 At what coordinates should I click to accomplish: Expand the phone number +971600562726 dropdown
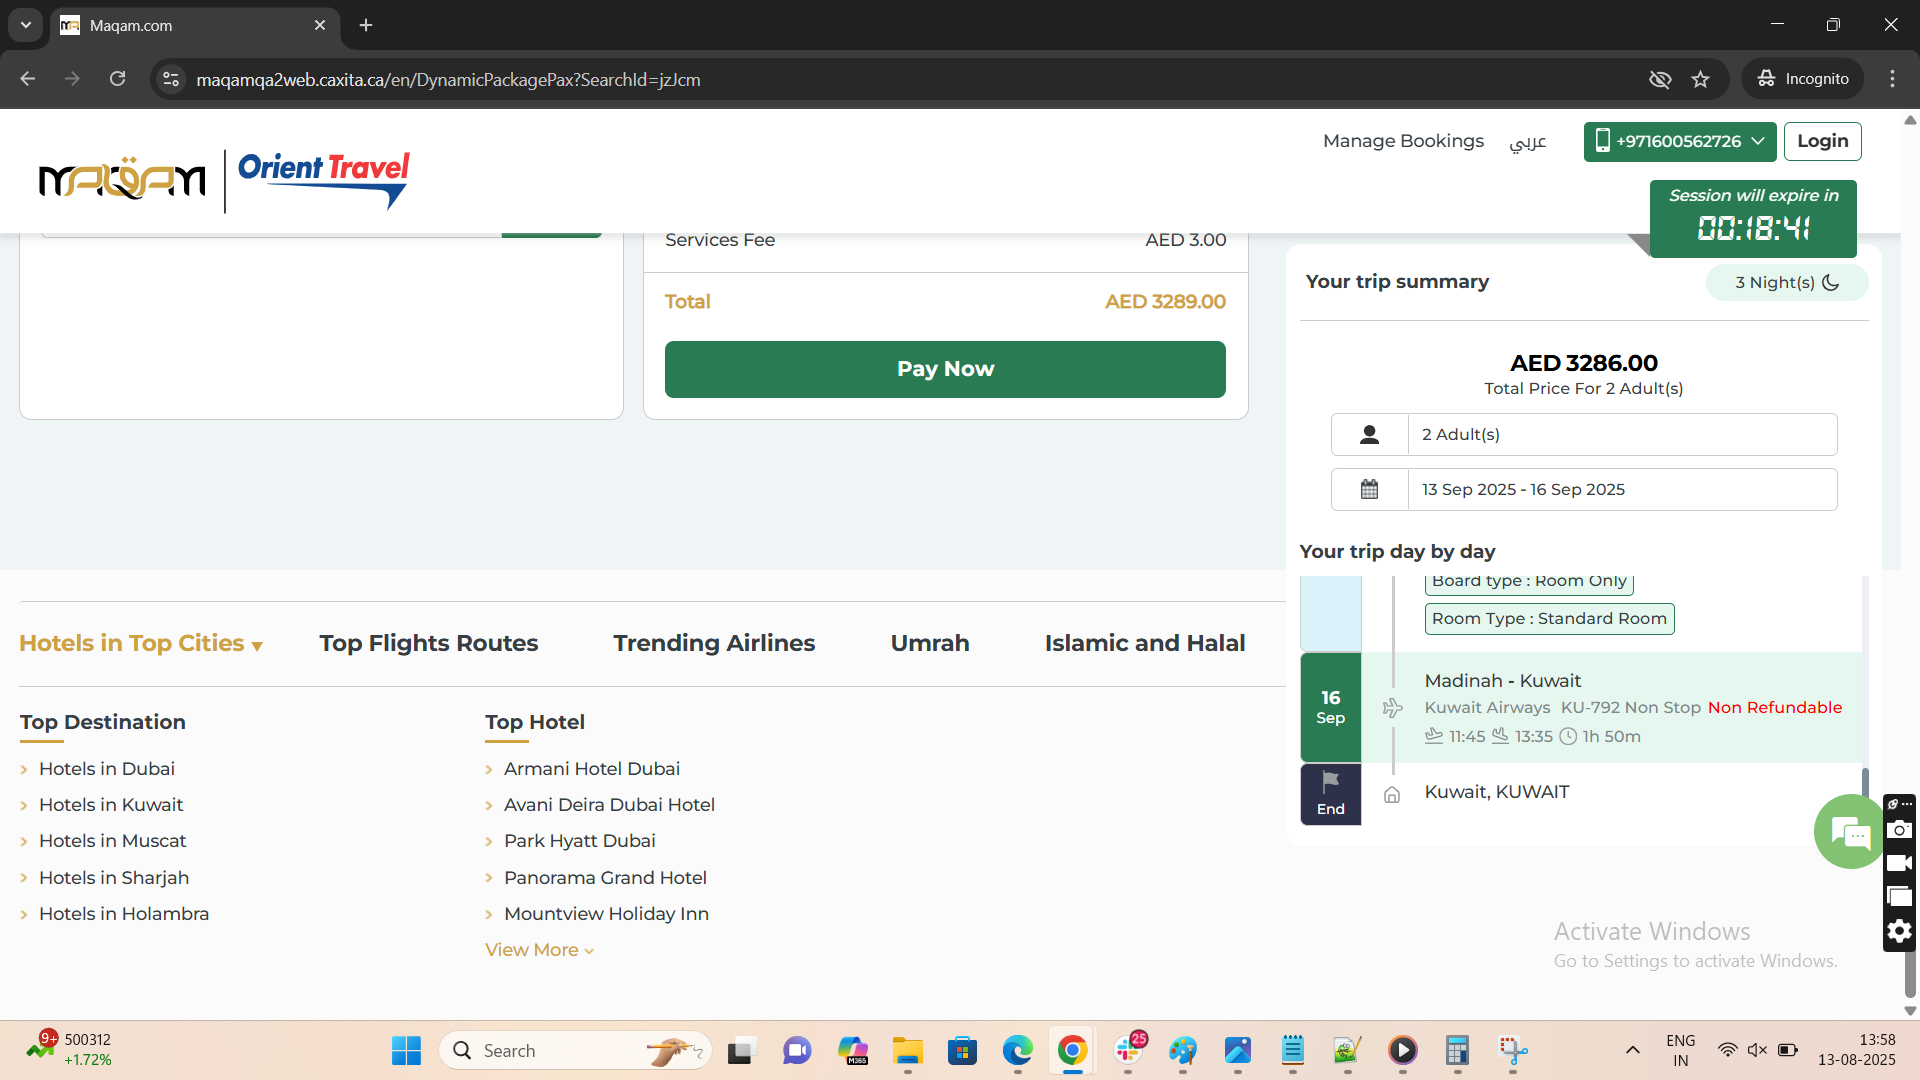click(1679, 142)
